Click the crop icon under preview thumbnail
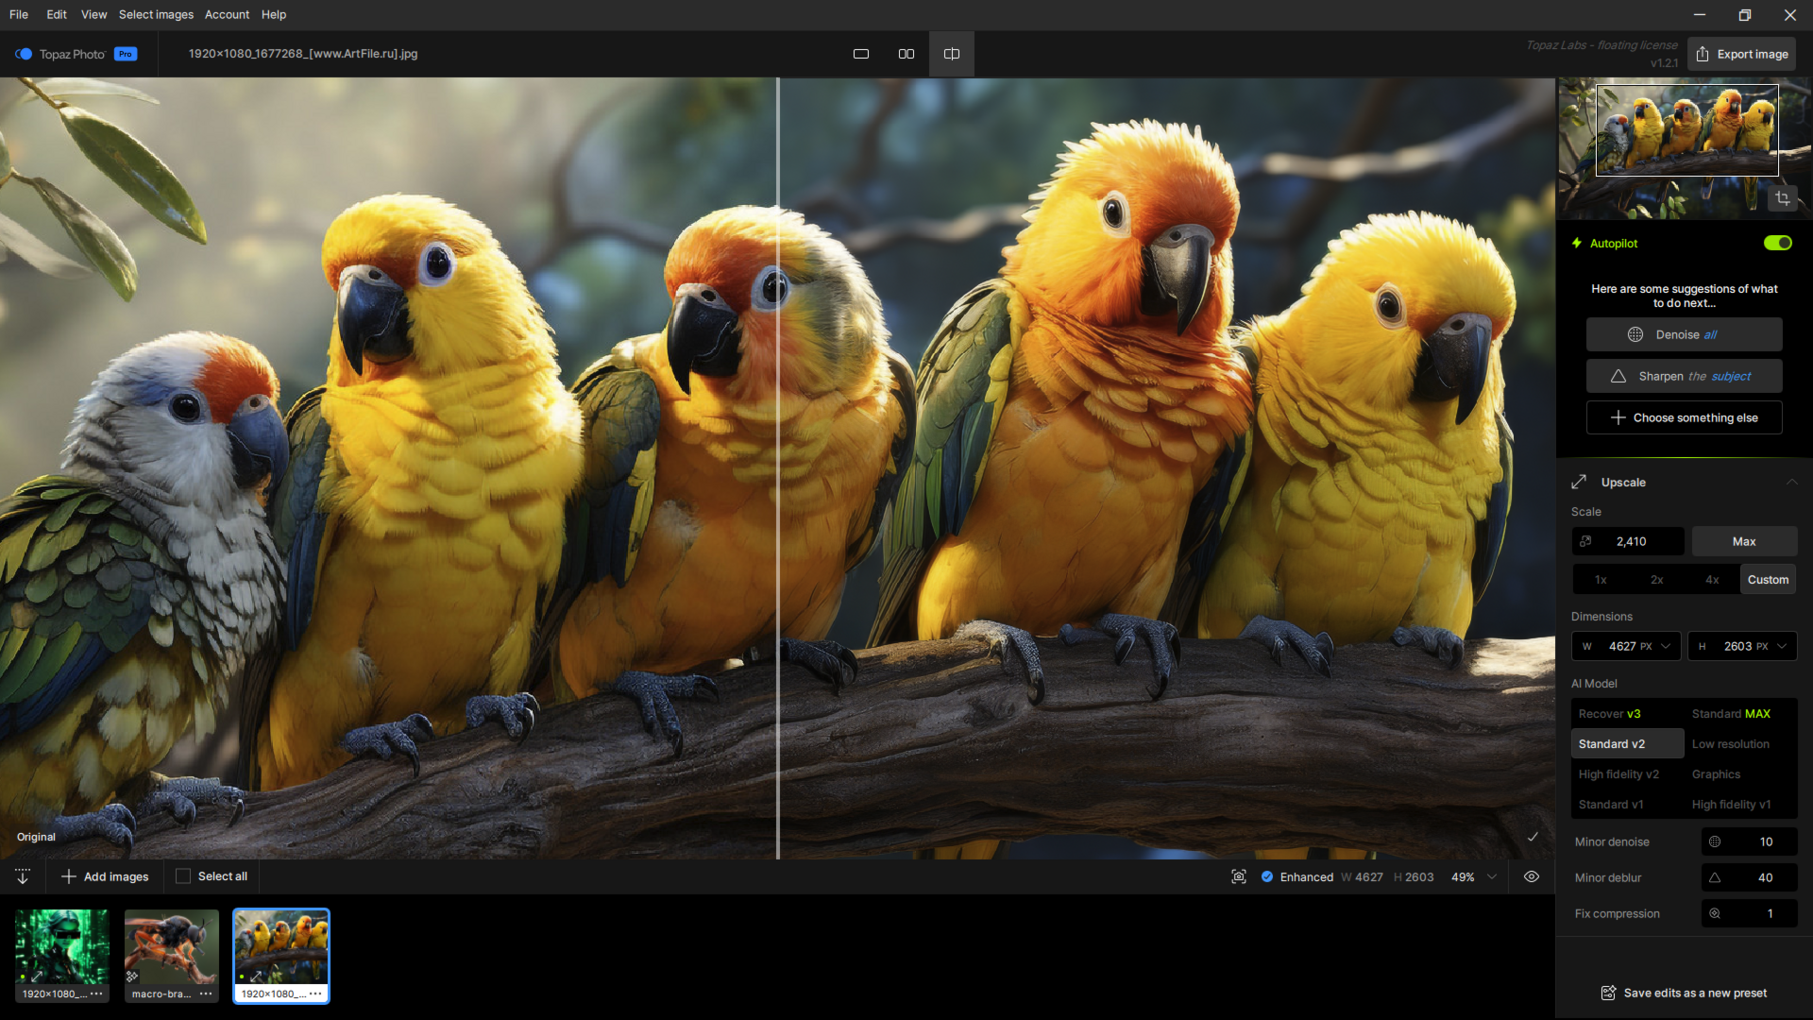 coord(1782,199)
